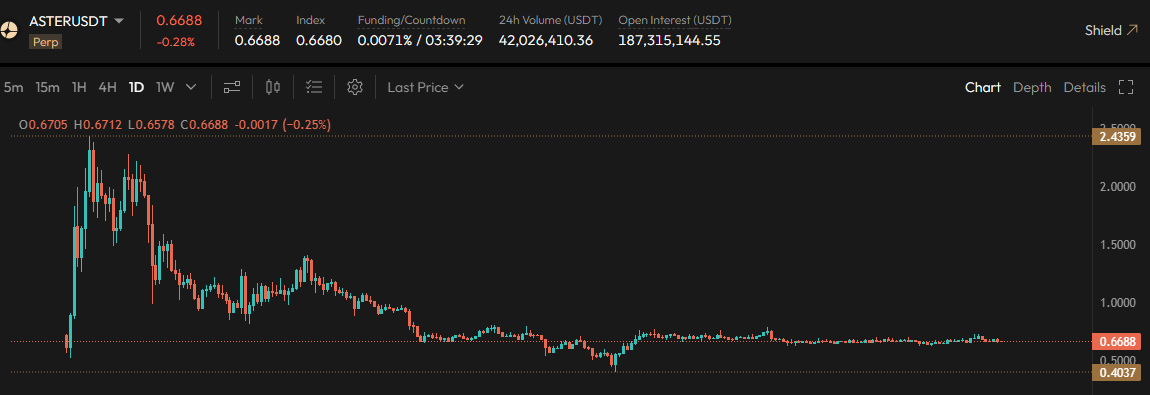Select the 5m timeframe

click(x=13, y=87)
